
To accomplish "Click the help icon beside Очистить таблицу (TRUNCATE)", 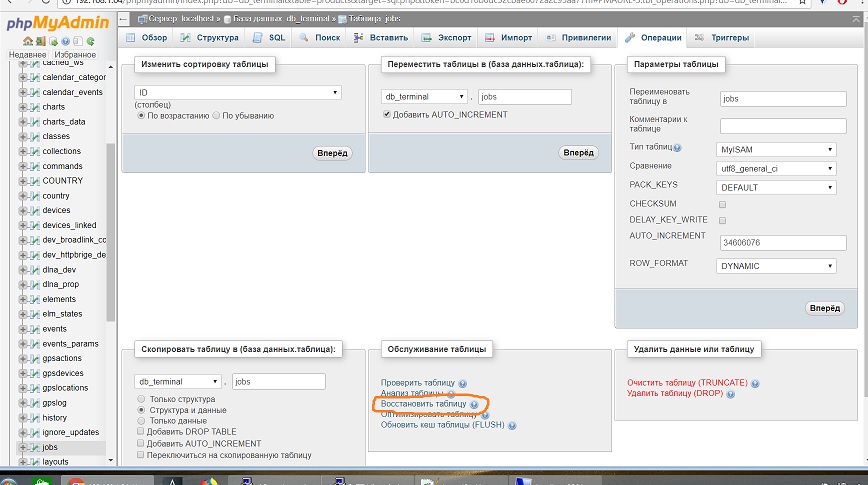I will click(x=755, y=383).
